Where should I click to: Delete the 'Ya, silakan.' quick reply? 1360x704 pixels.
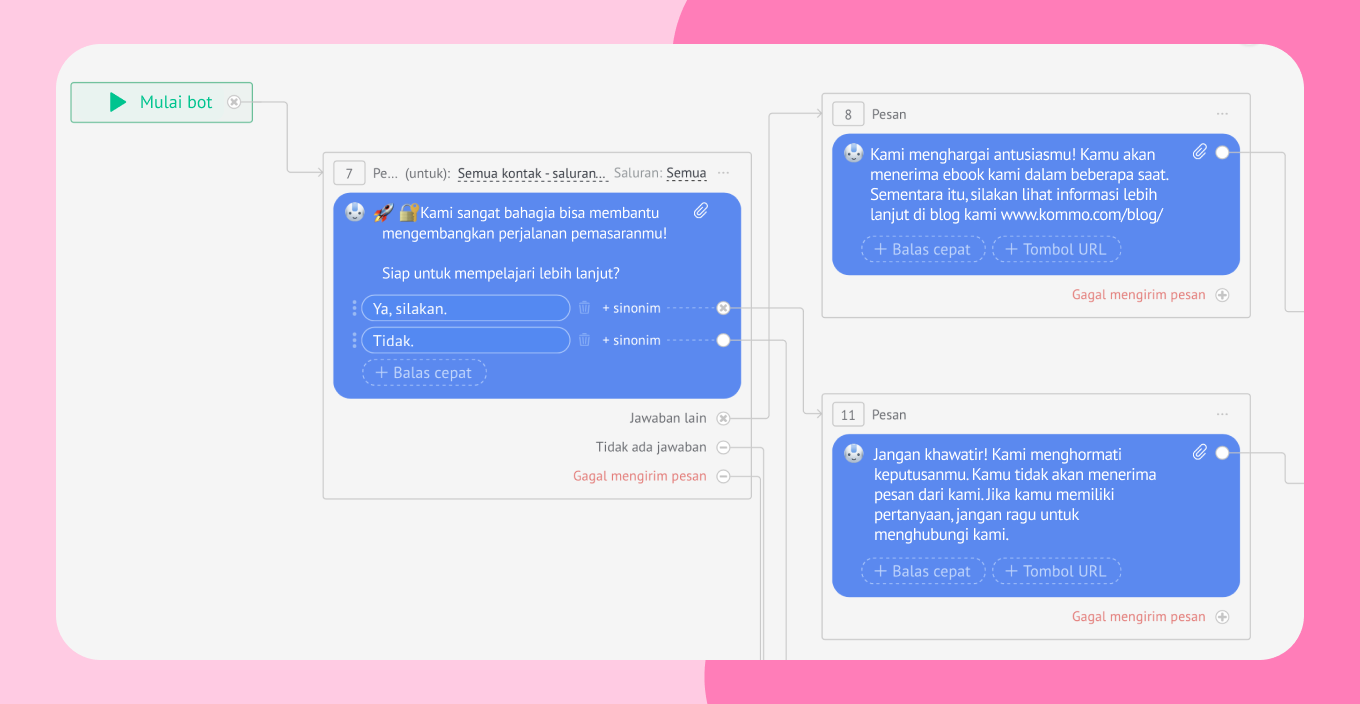pyautogui.click(x=585, y=308)
